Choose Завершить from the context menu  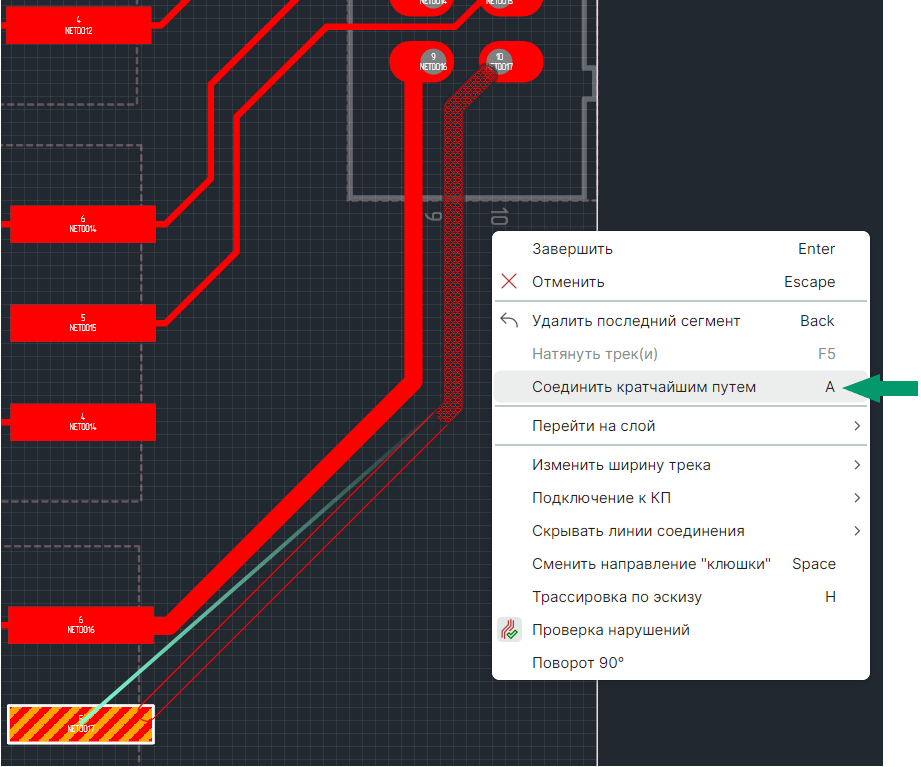[x=572, y=249]
